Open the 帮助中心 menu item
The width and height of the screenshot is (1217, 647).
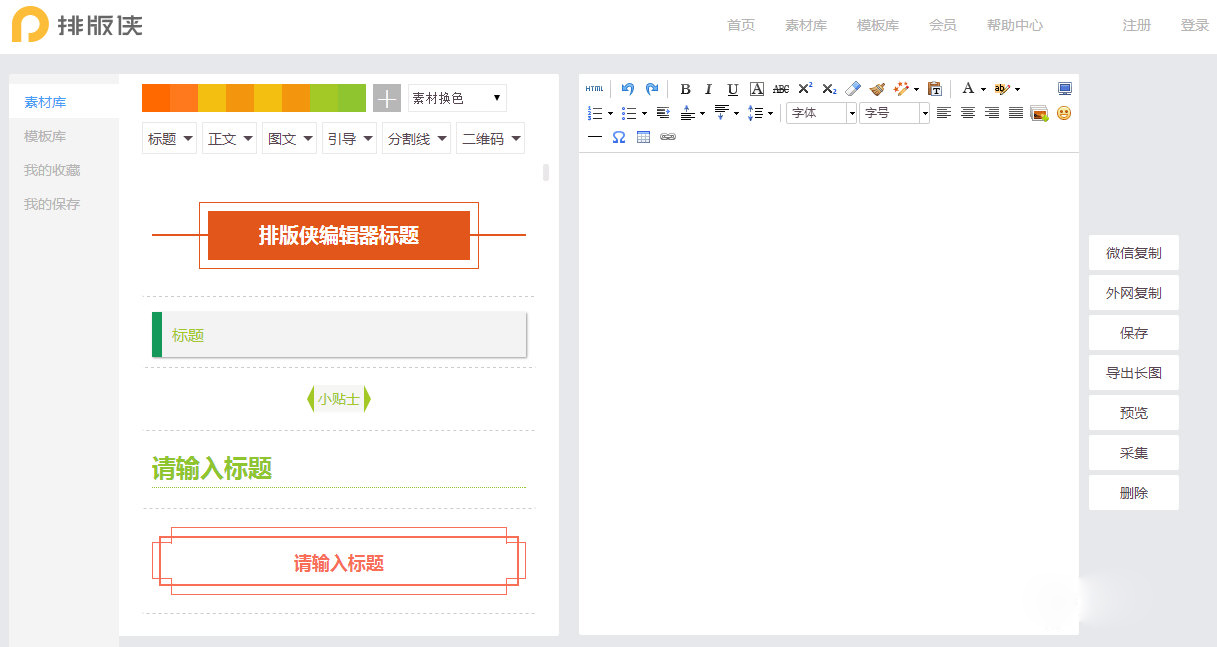click(x=1014, y=25)
